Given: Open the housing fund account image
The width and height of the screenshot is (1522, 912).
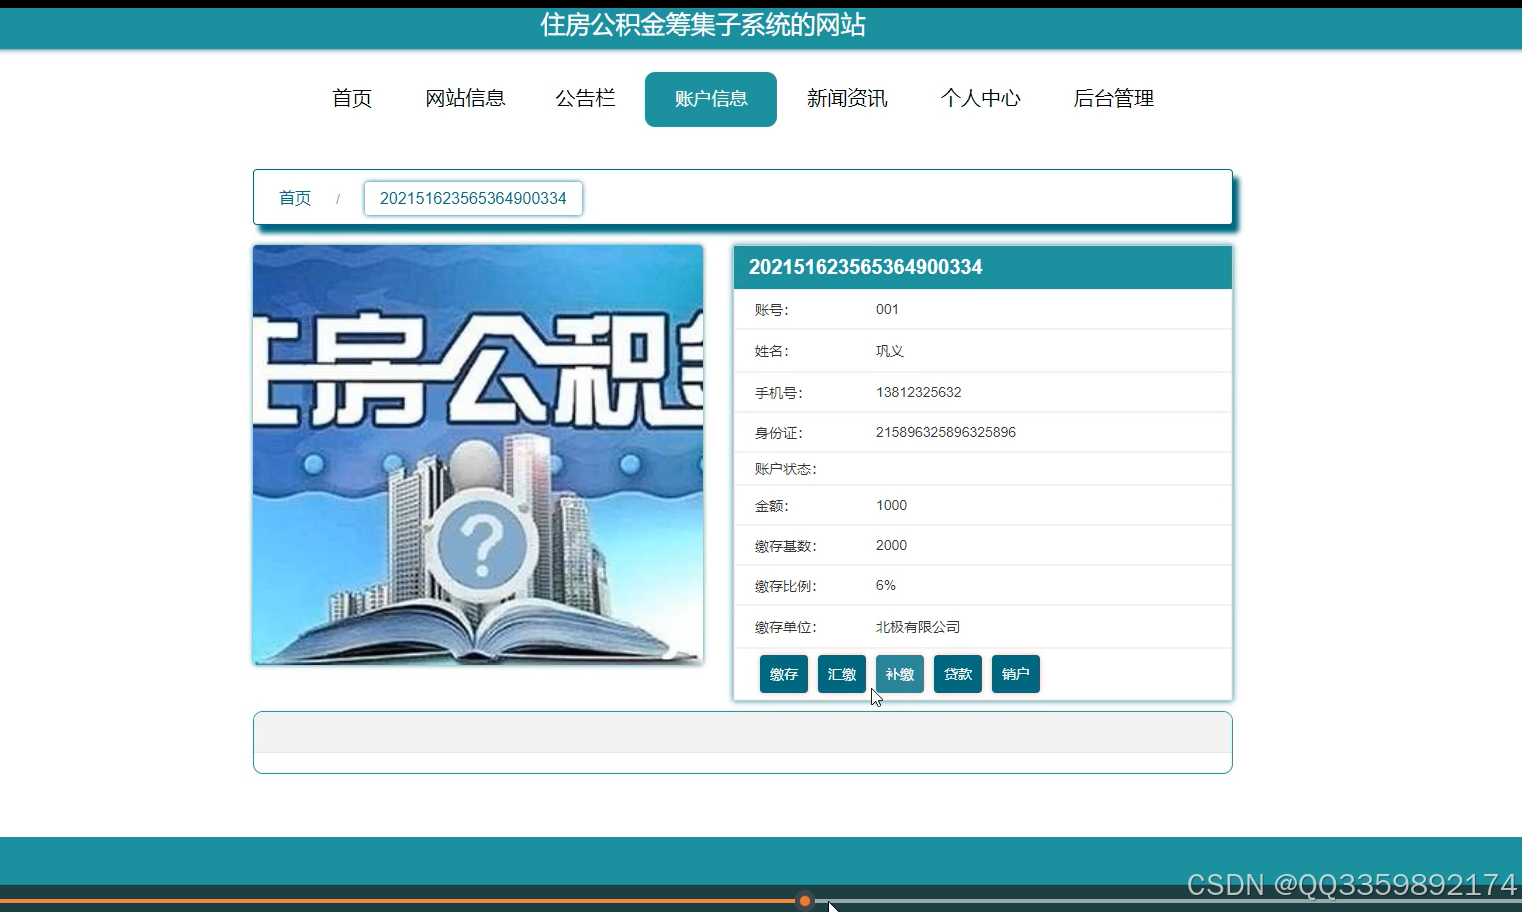Looking at the screenshot, I should coord(478,455).
